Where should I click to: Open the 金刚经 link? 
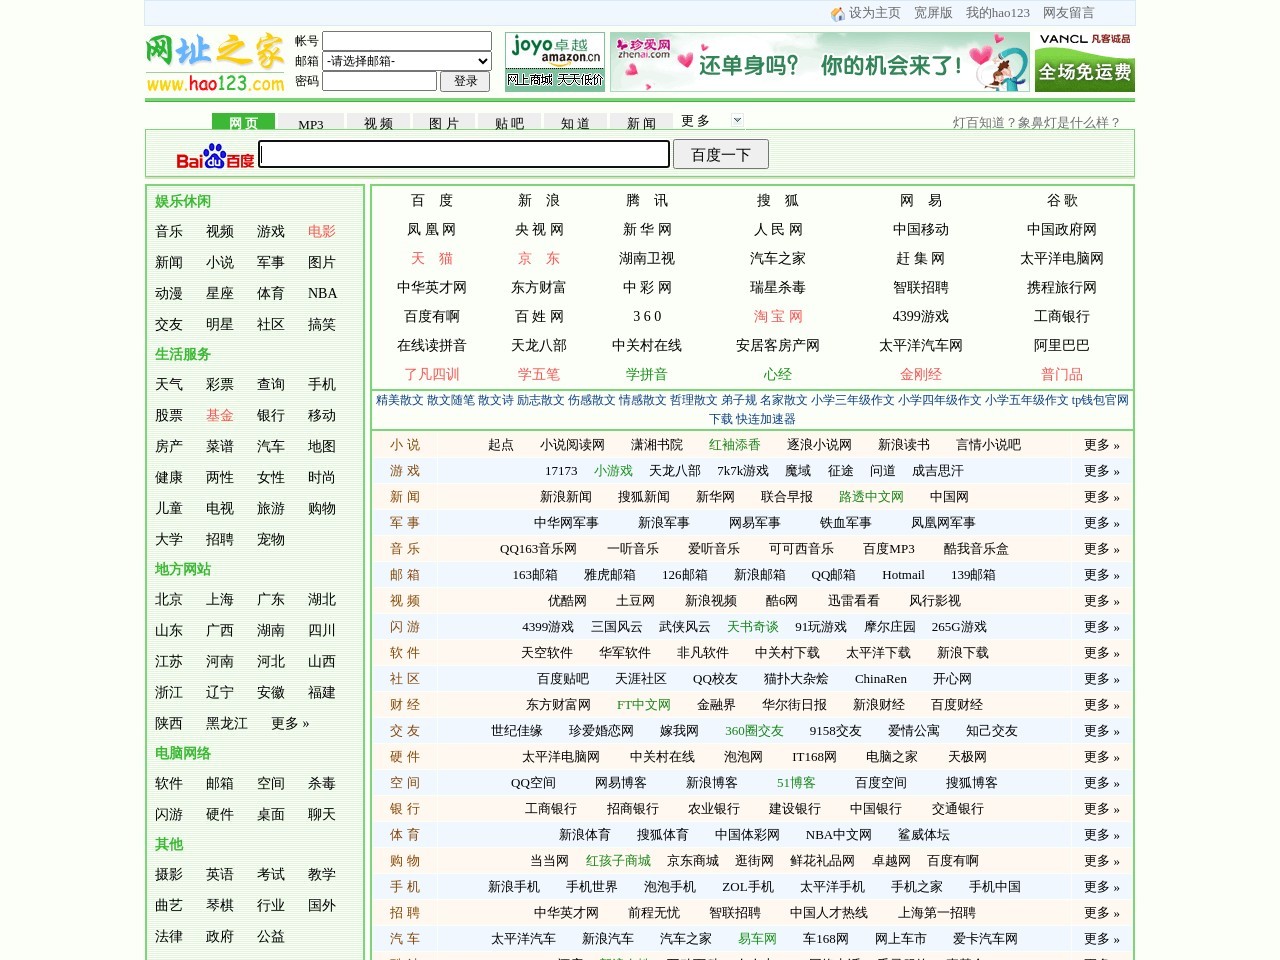921,375
